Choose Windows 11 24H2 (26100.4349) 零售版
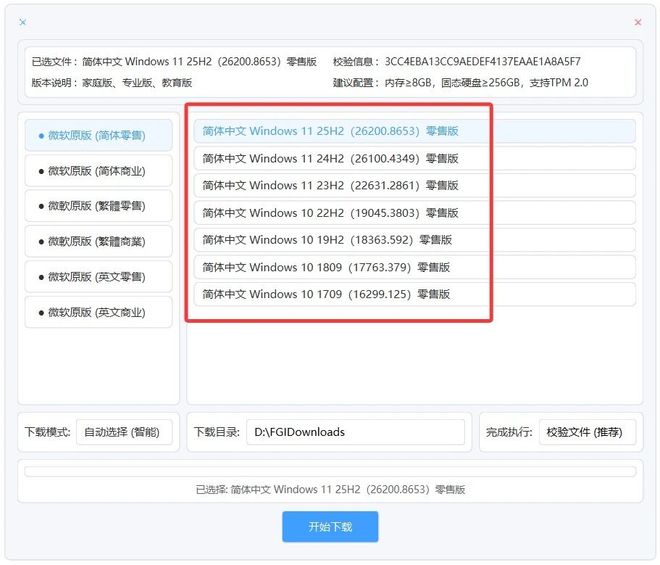Image resolution: width=660 pixels, height=565 pixels. 415,158
